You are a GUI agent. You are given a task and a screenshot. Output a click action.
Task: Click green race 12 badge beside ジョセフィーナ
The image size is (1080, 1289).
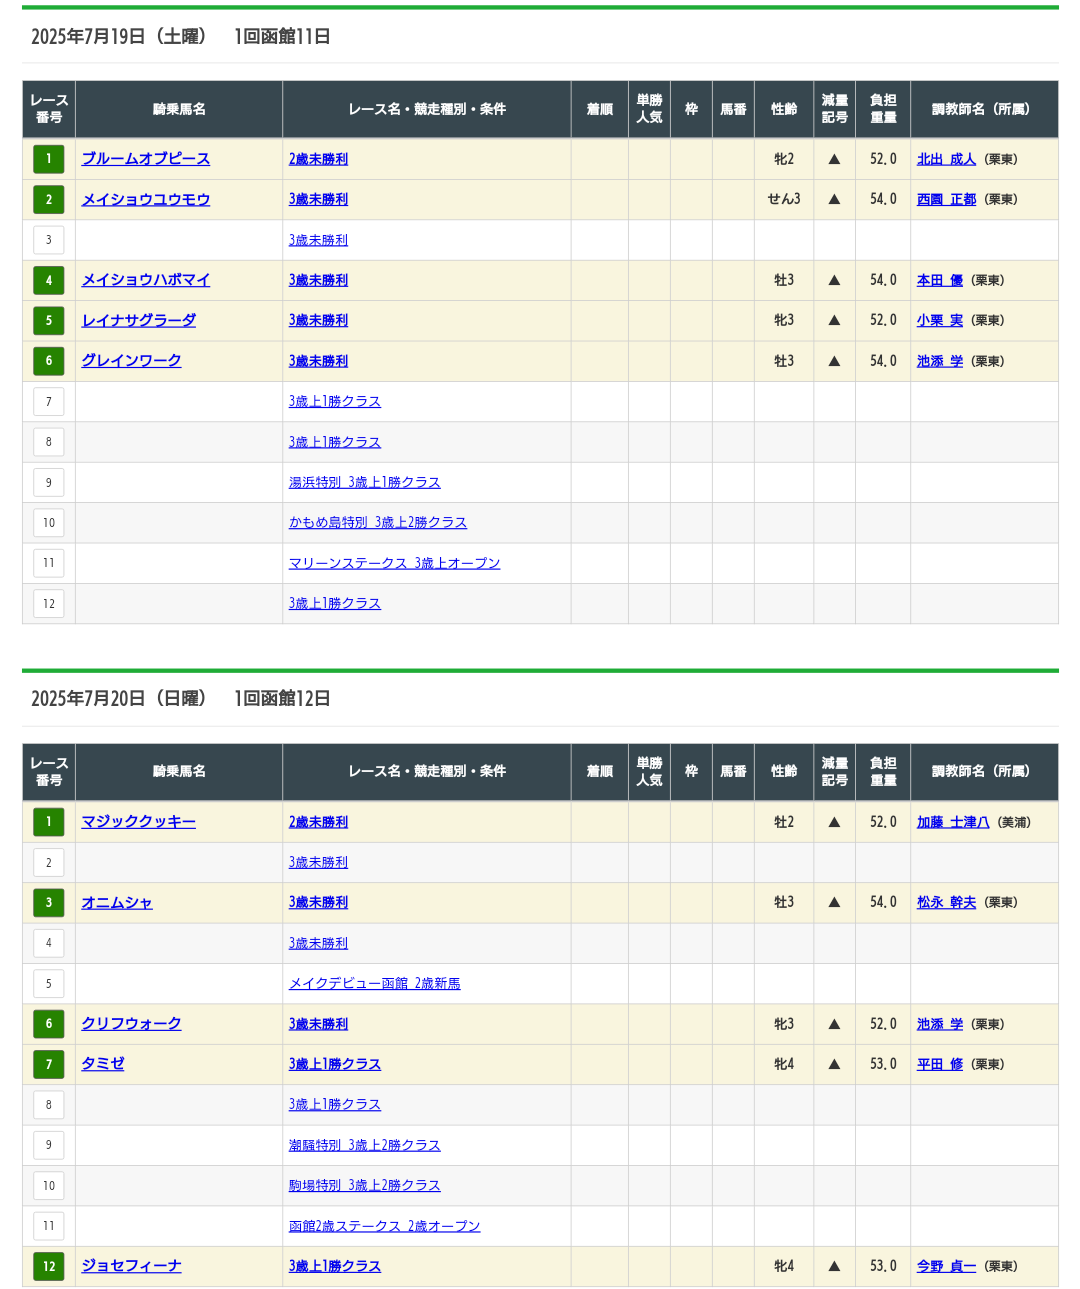tap(48, 1266)
